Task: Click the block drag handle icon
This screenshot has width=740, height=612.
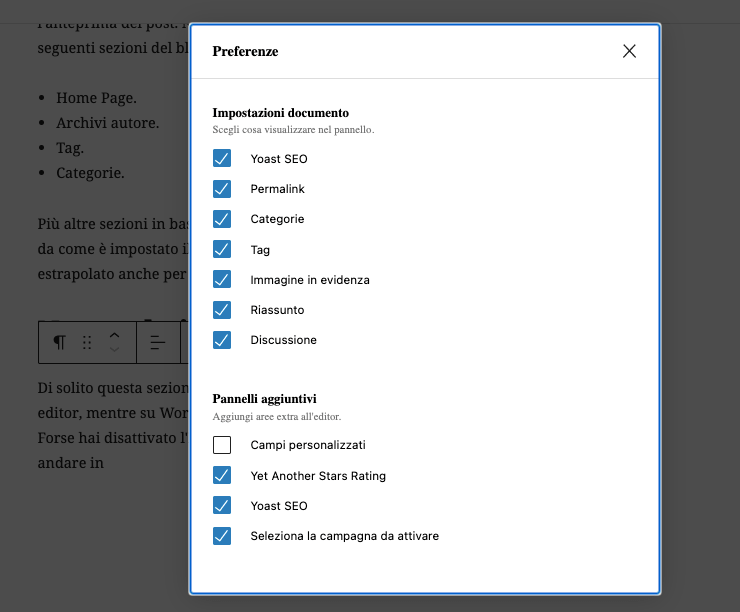Action: (x=87, y=342)
